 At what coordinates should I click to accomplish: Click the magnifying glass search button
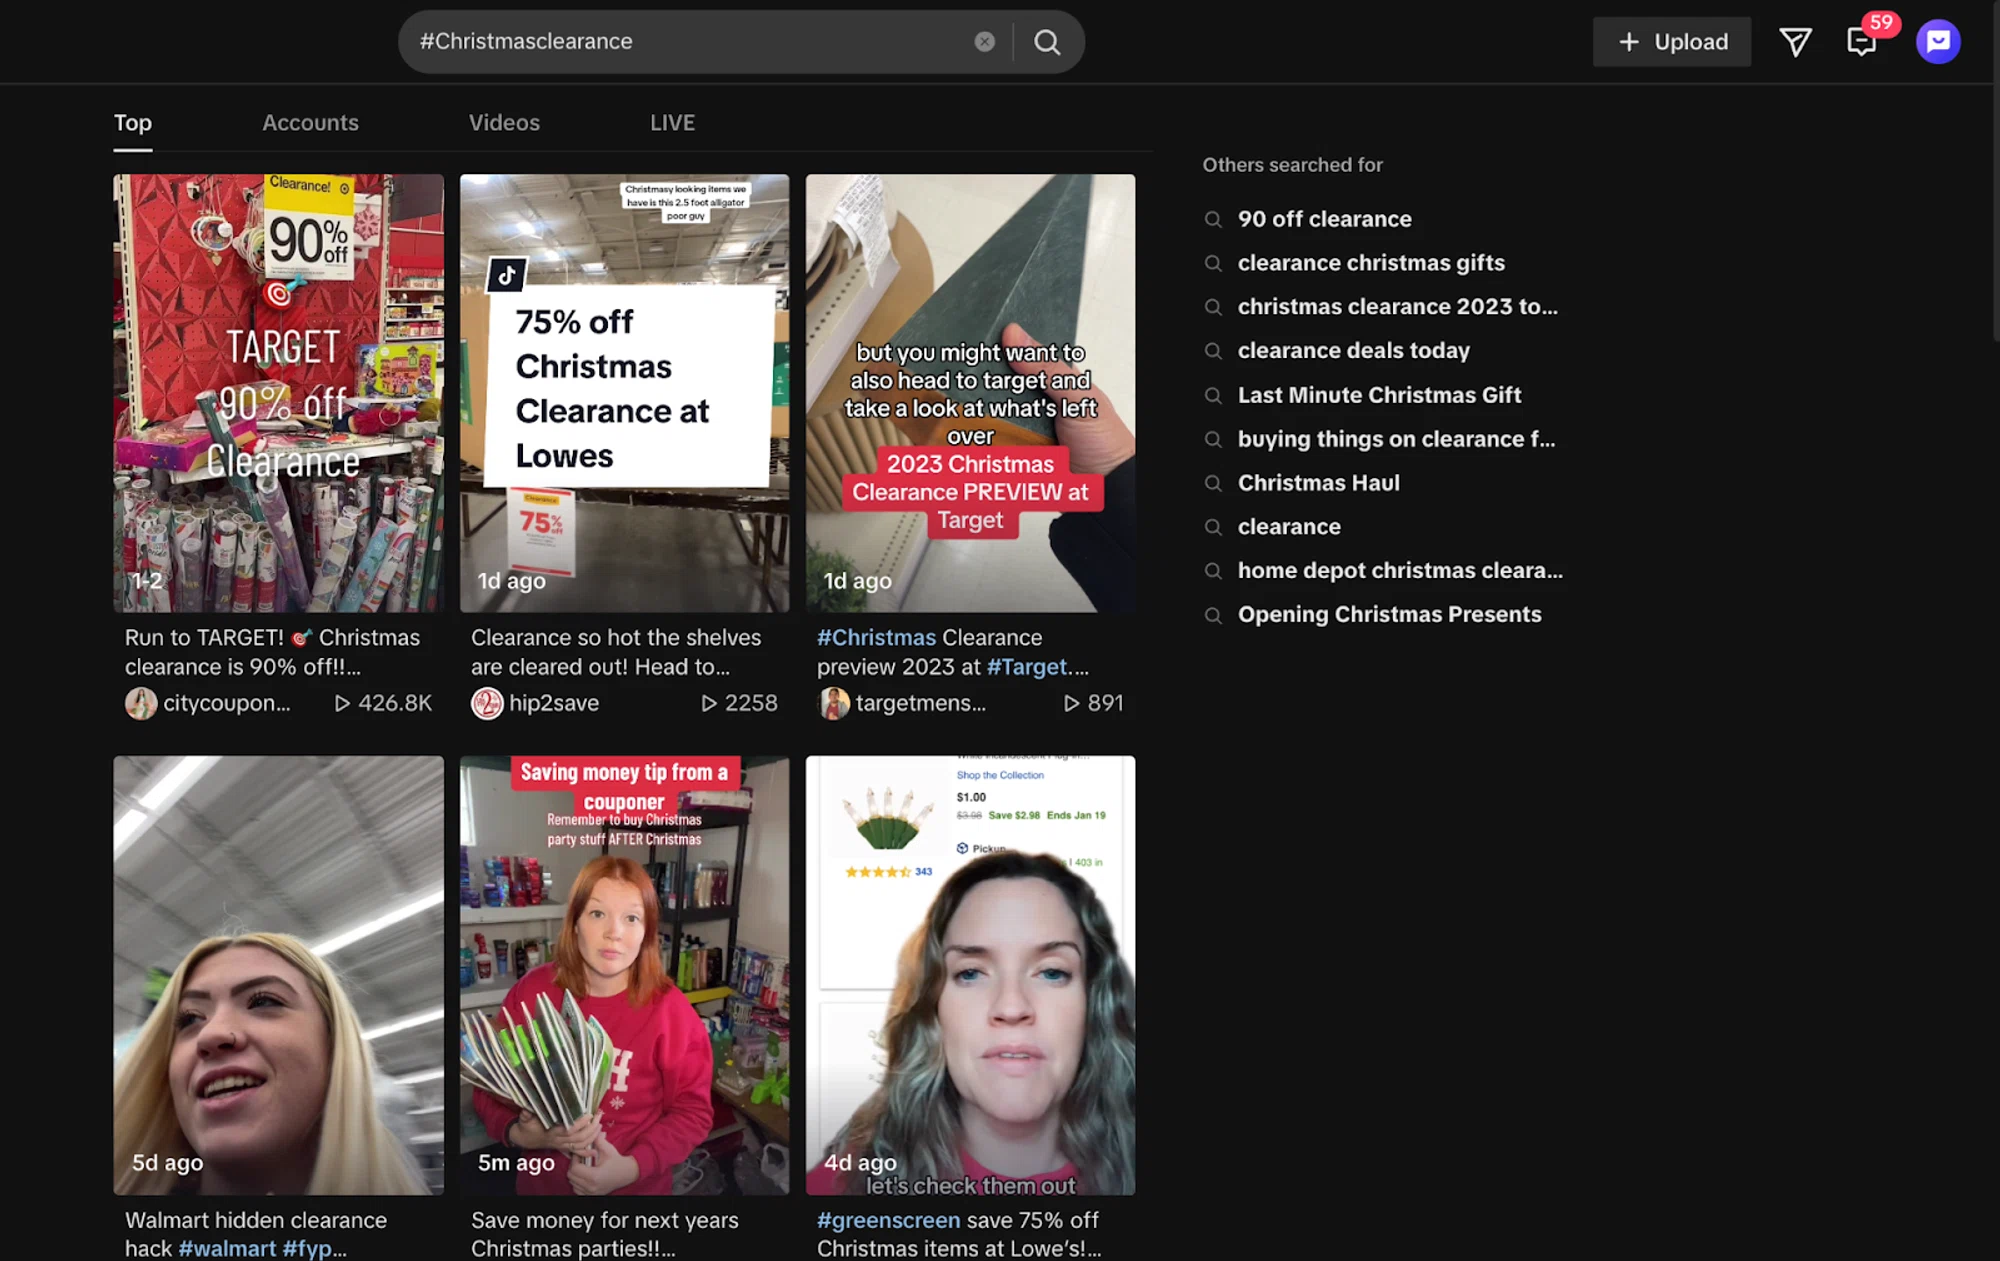point(1047,41)
